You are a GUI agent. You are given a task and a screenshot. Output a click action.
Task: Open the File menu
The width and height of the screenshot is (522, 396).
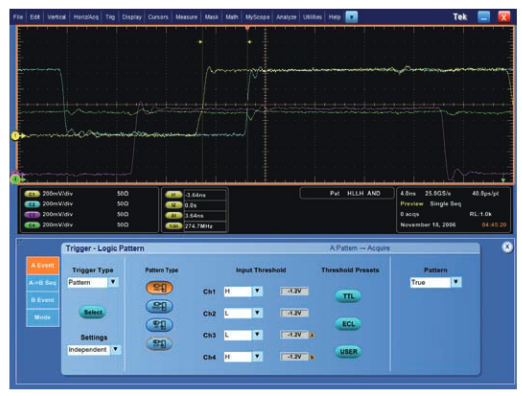[x=18, y=17]
